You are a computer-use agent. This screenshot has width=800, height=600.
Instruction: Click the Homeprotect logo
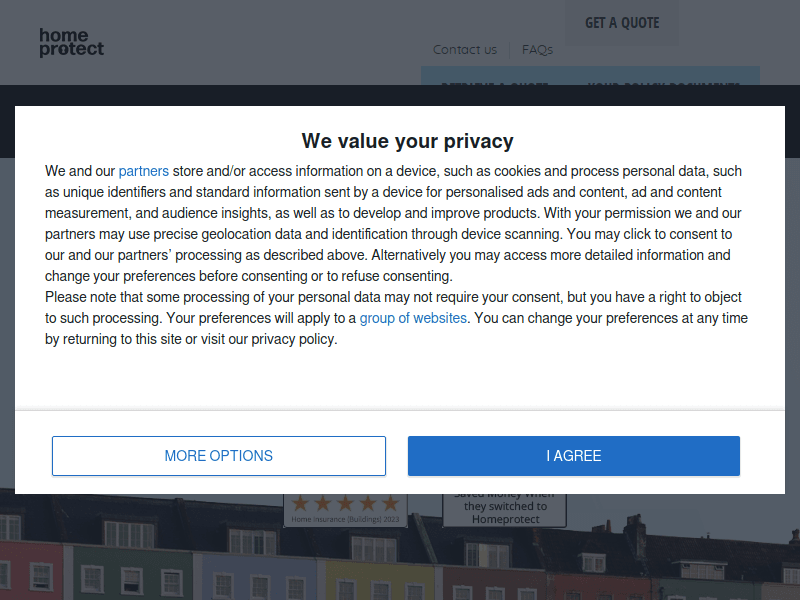click(x=70, y=42)
